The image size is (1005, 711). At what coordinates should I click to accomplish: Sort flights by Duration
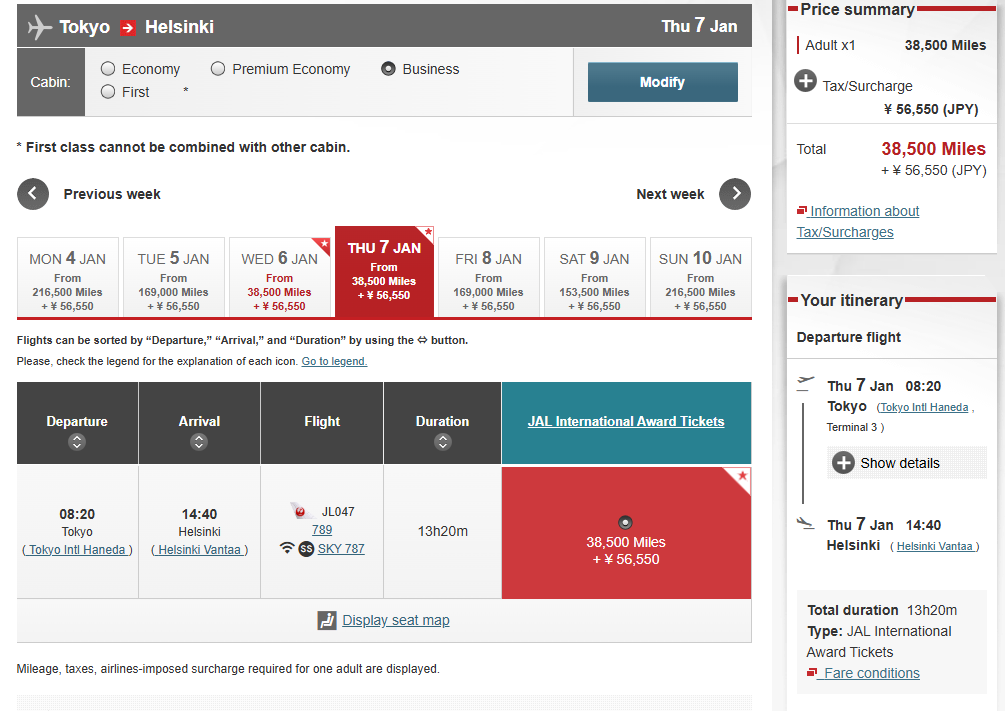click(x=442, y=442)
